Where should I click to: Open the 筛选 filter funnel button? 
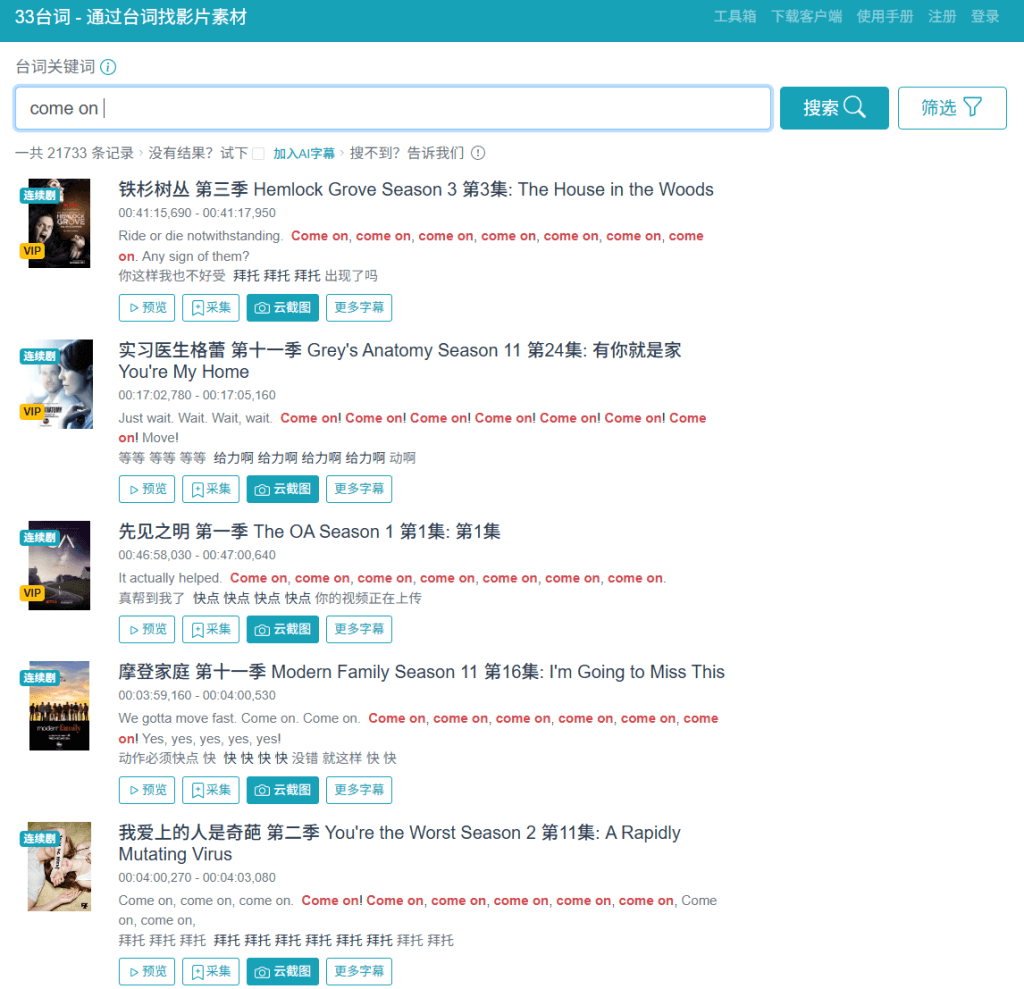point(951,108)
